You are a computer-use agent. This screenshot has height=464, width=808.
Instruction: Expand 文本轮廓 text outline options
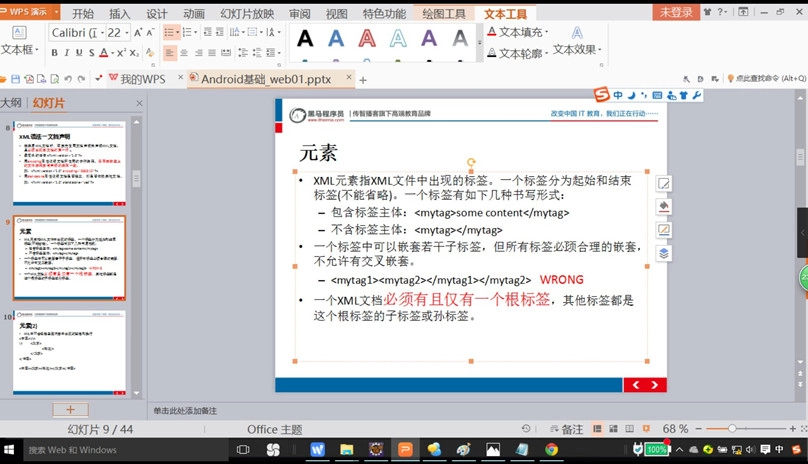pyautogui.click(x=518, y=53)
